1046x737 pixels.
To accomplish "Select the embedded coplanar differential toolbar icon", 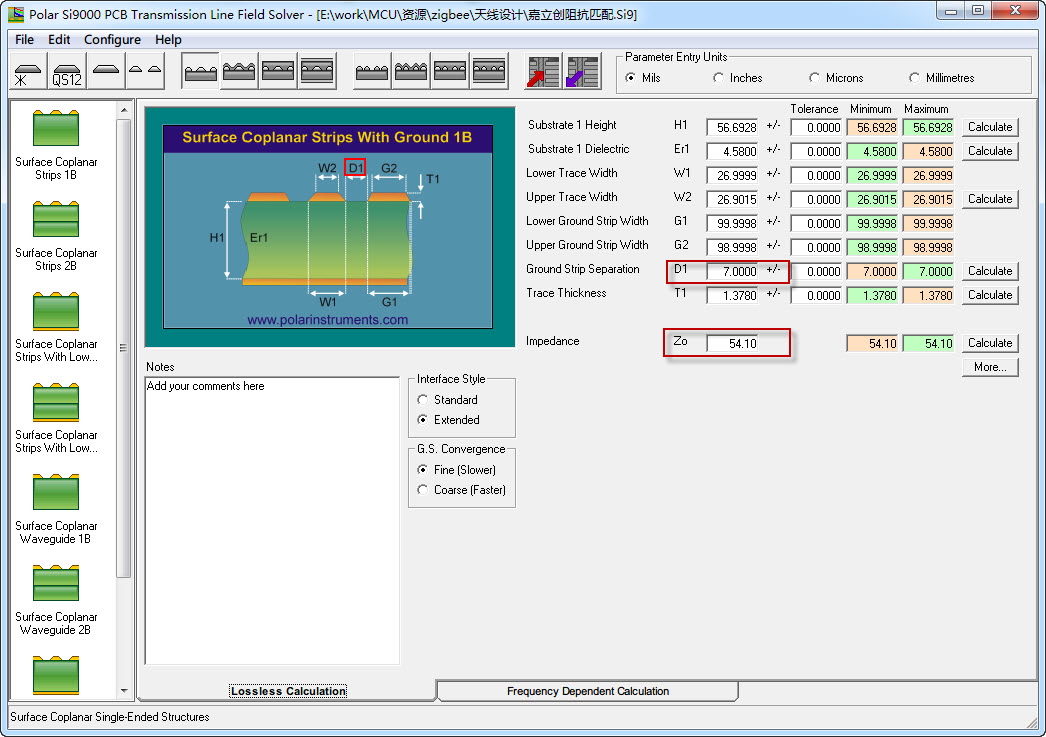I will point(450,71).
